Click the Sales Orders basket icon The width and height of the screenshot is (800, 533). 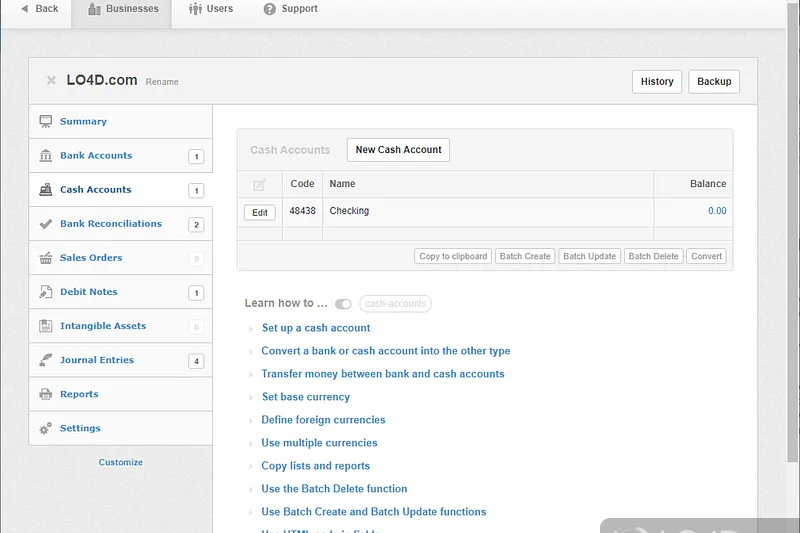coord(46,258)
